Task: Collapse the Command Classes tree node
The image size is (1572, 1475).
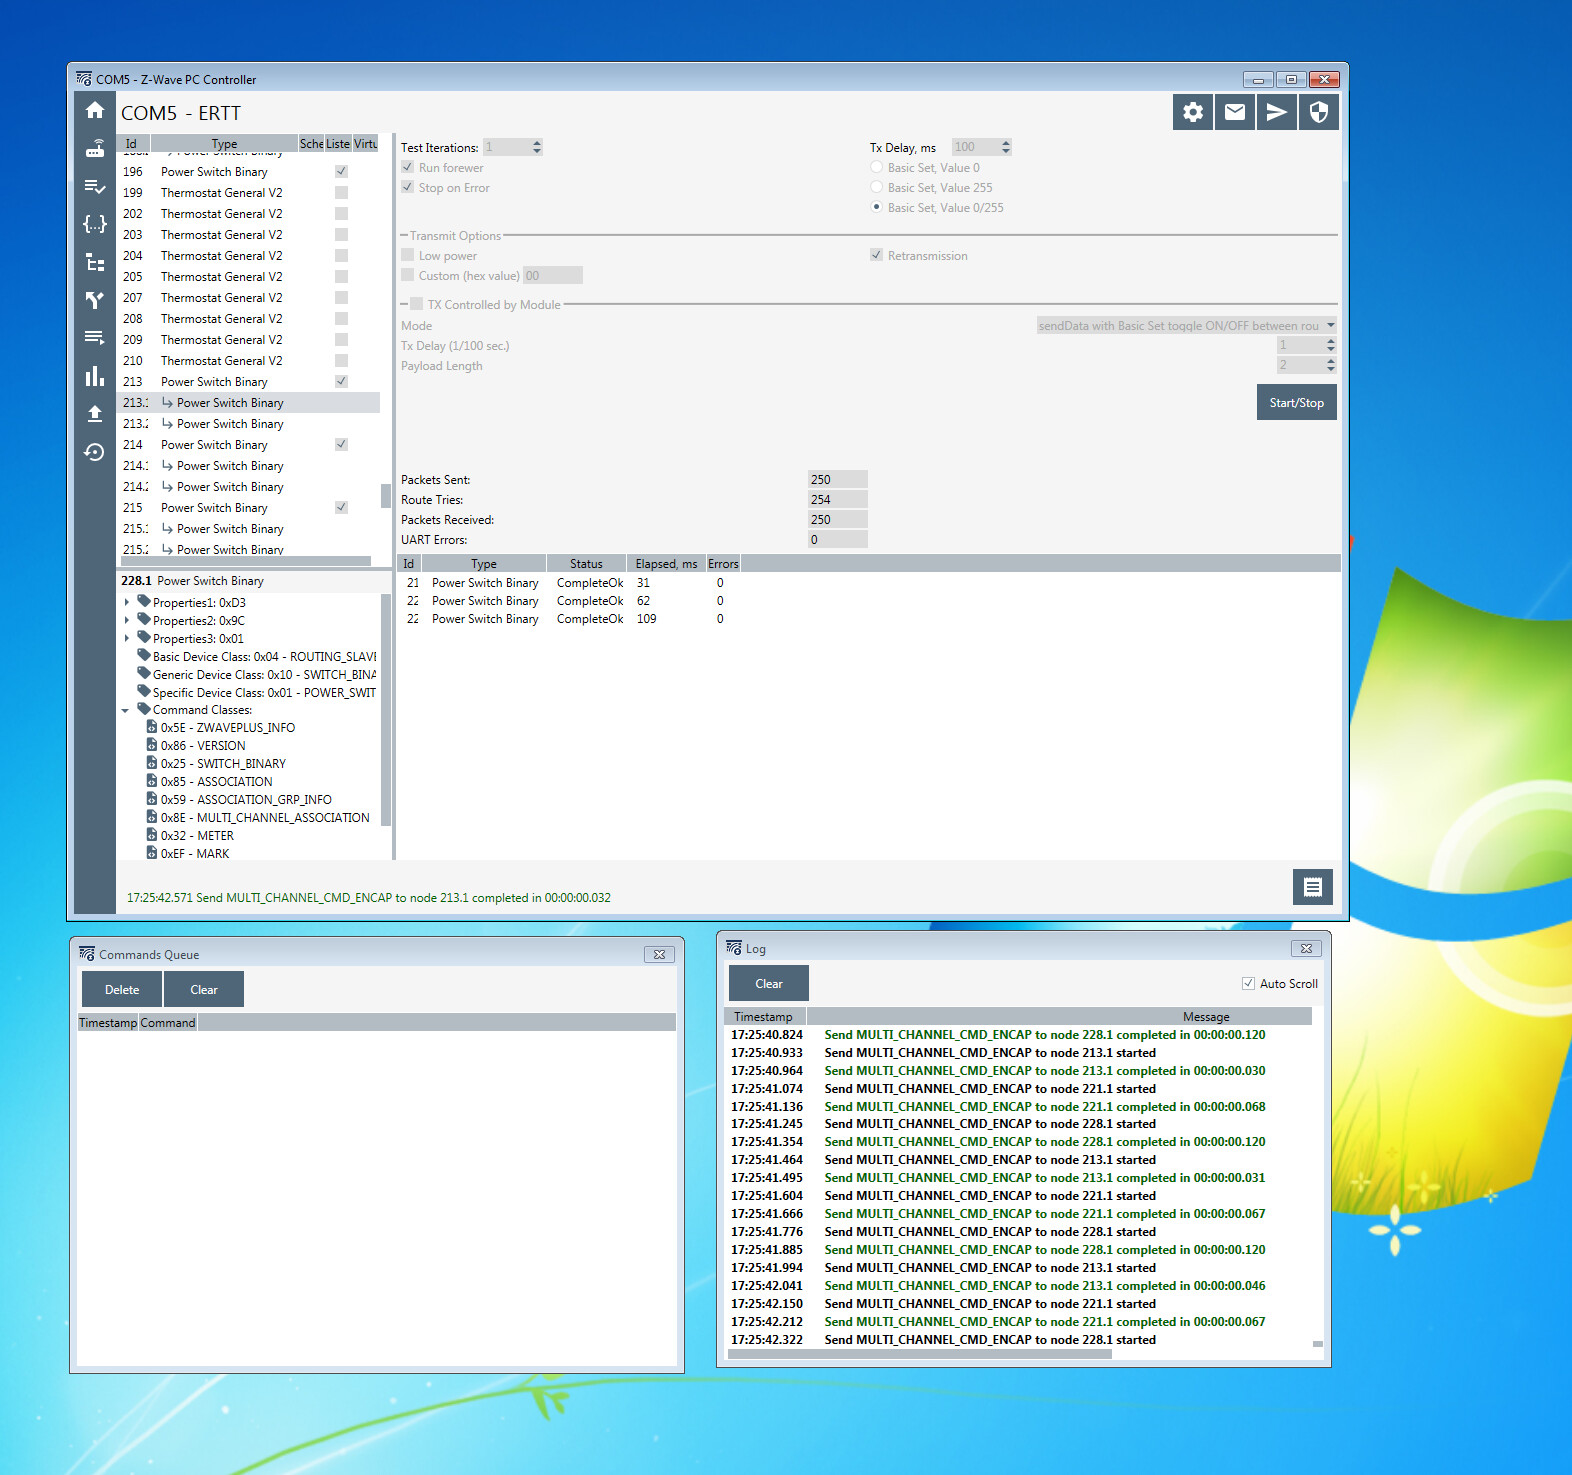Action: click(126, 710)
